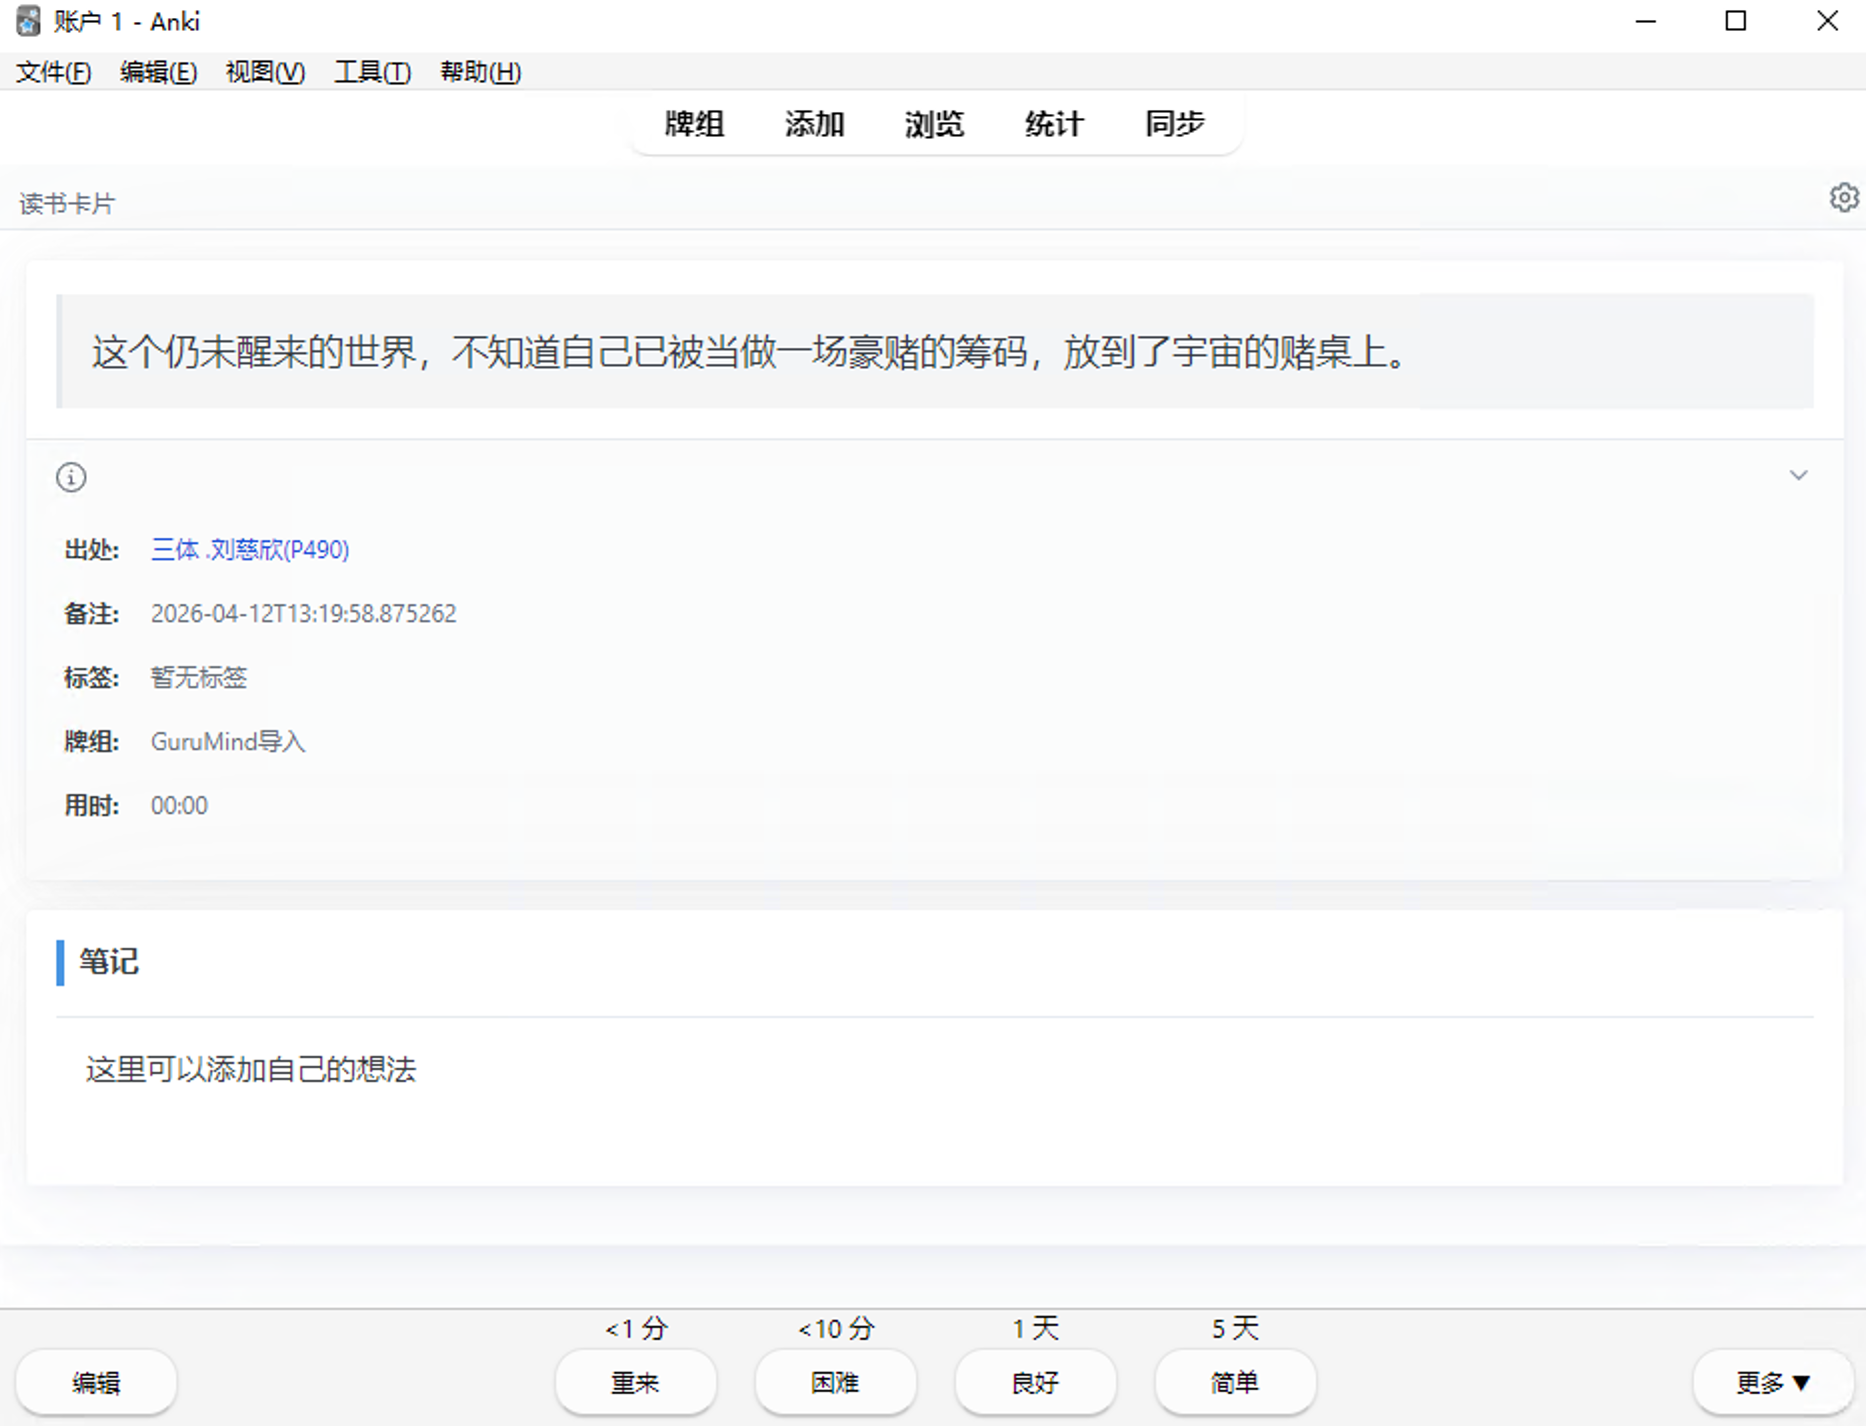Go to 牌组 decks view
The height and width of the screenshot is (1426, 1866).
[694, 124]
